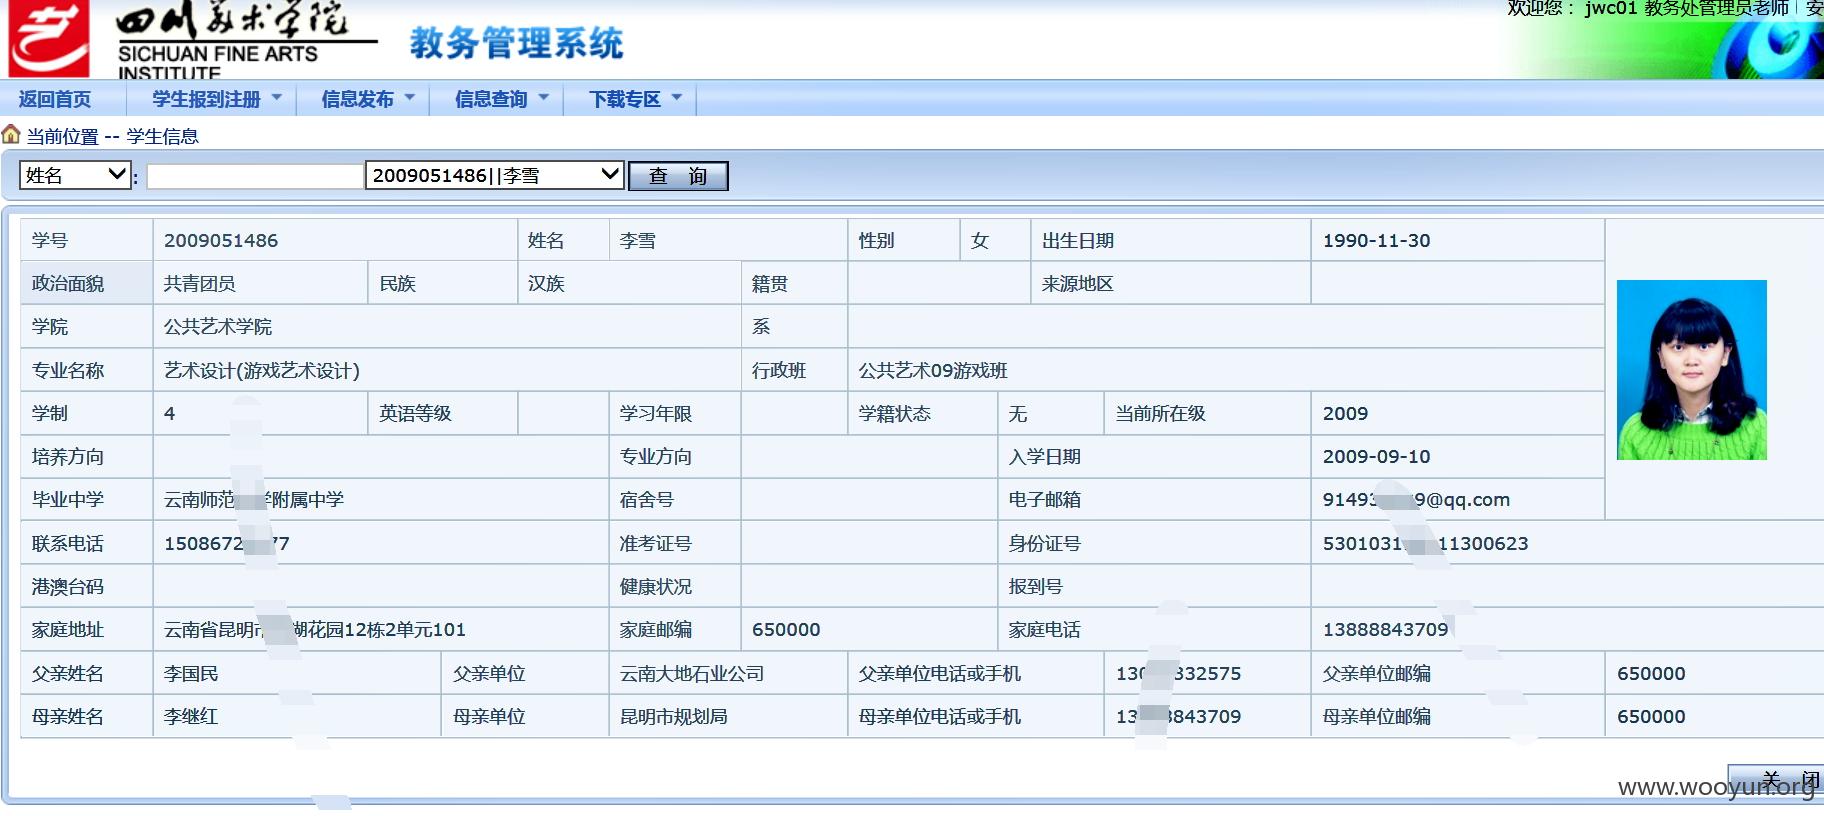Expand the 下载专区 dropdown arrow

coord(677,98)
